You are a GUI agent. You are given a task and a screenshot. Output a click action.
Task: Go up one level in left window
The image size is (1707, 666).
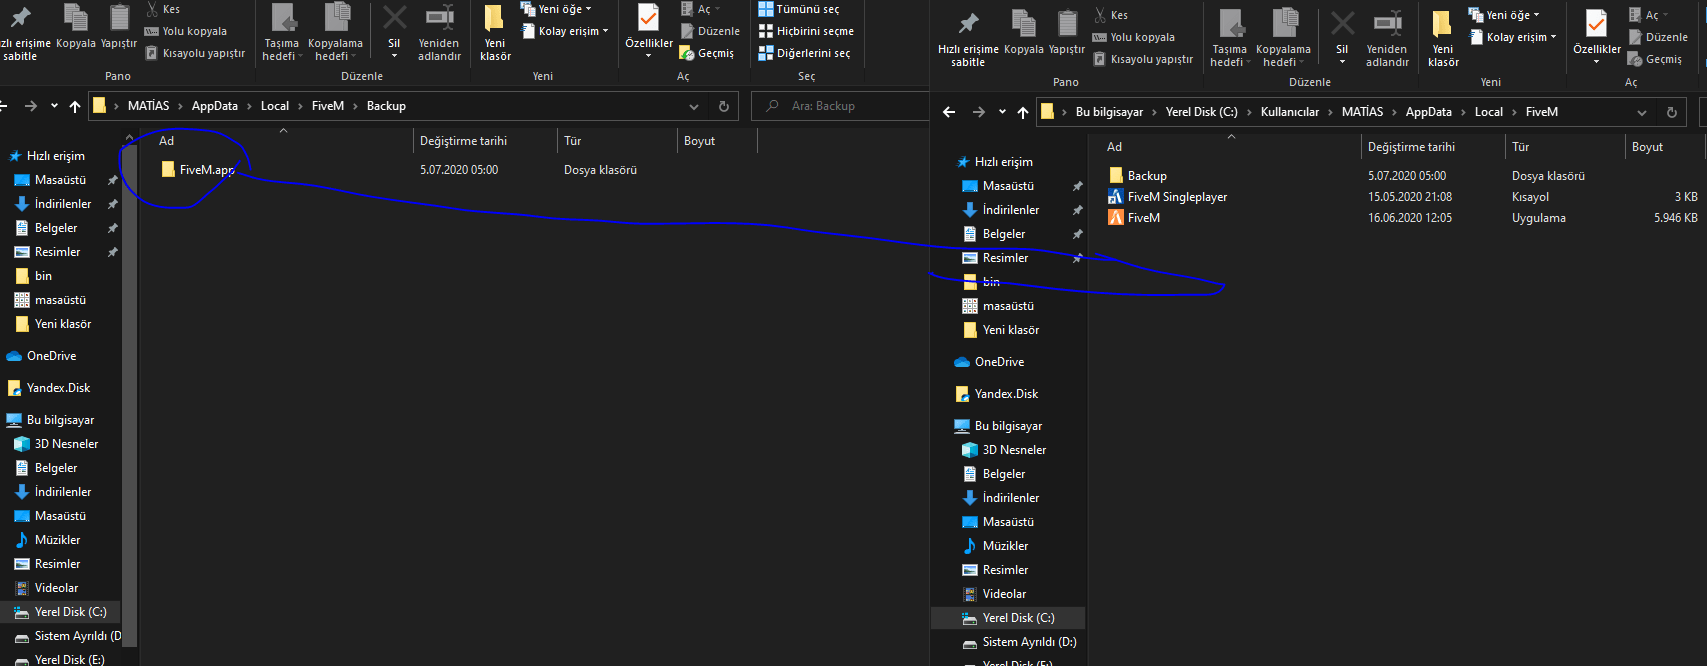pos(75,106)
